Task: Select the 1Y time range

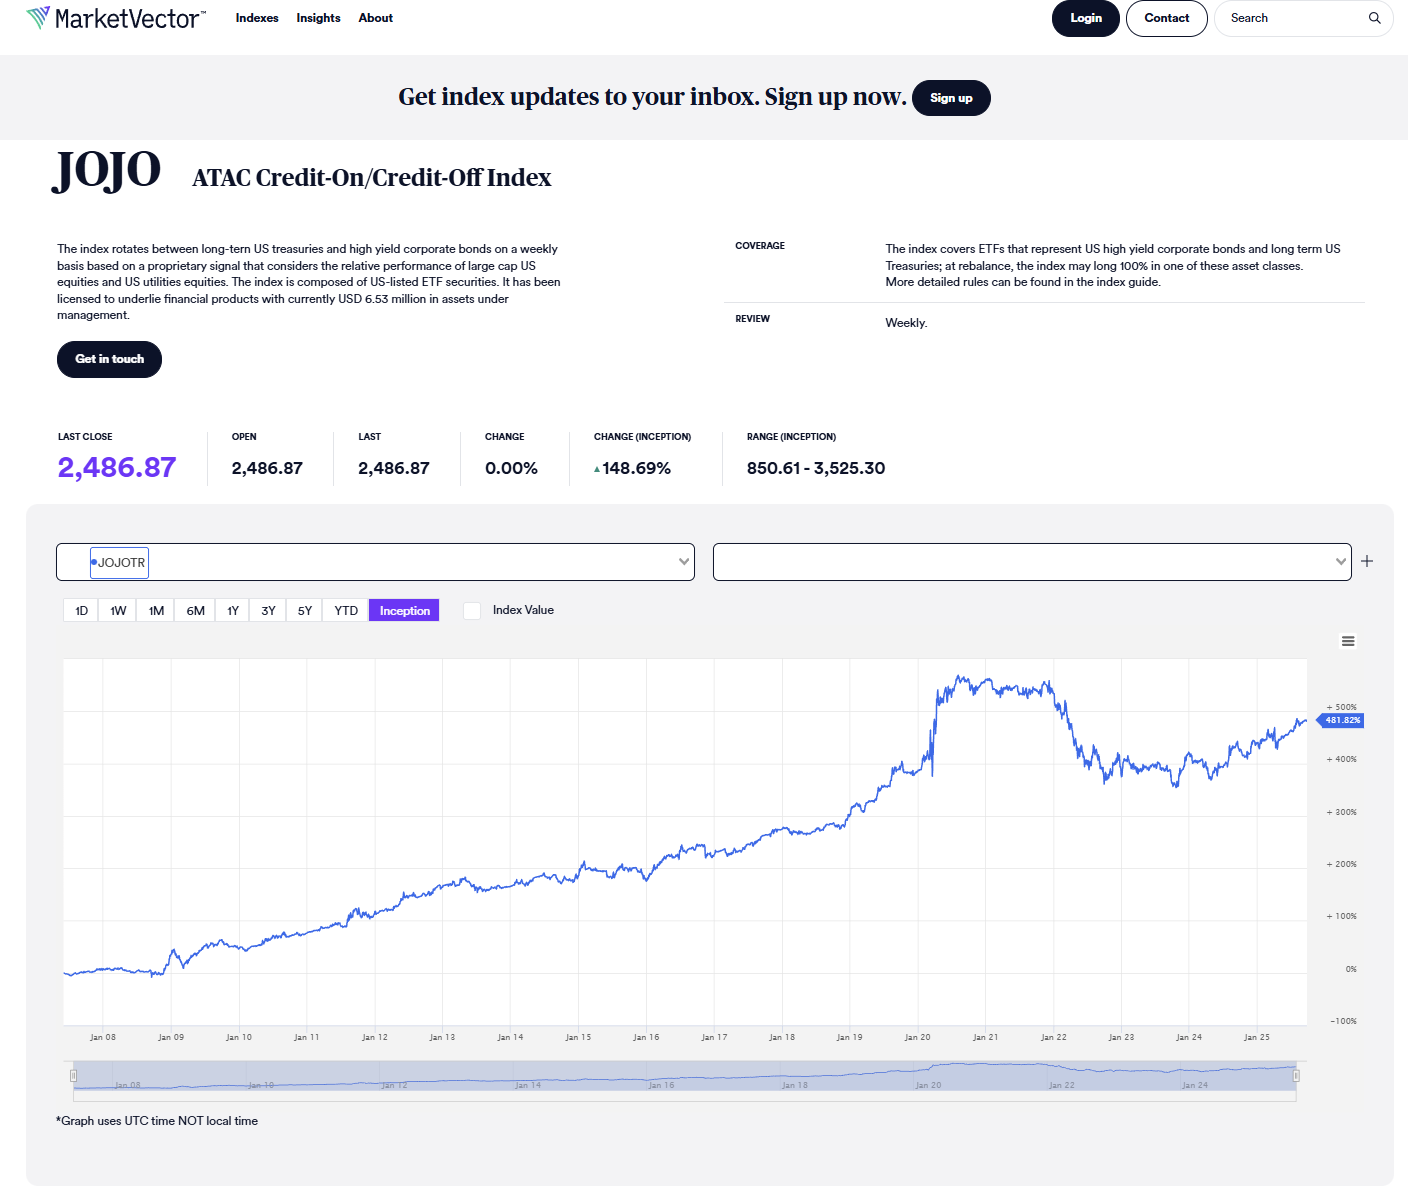Action: click(x=232, y=610)
